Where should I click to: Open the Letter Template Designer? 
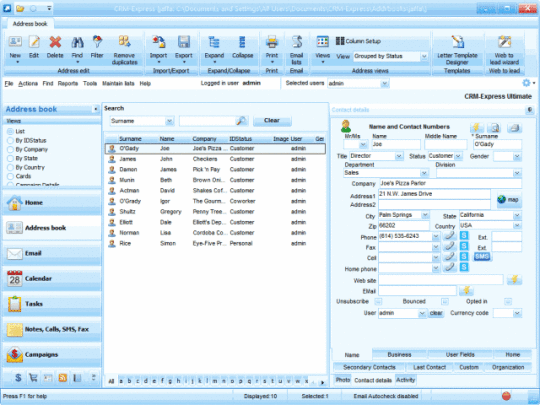tap(457, 50)
